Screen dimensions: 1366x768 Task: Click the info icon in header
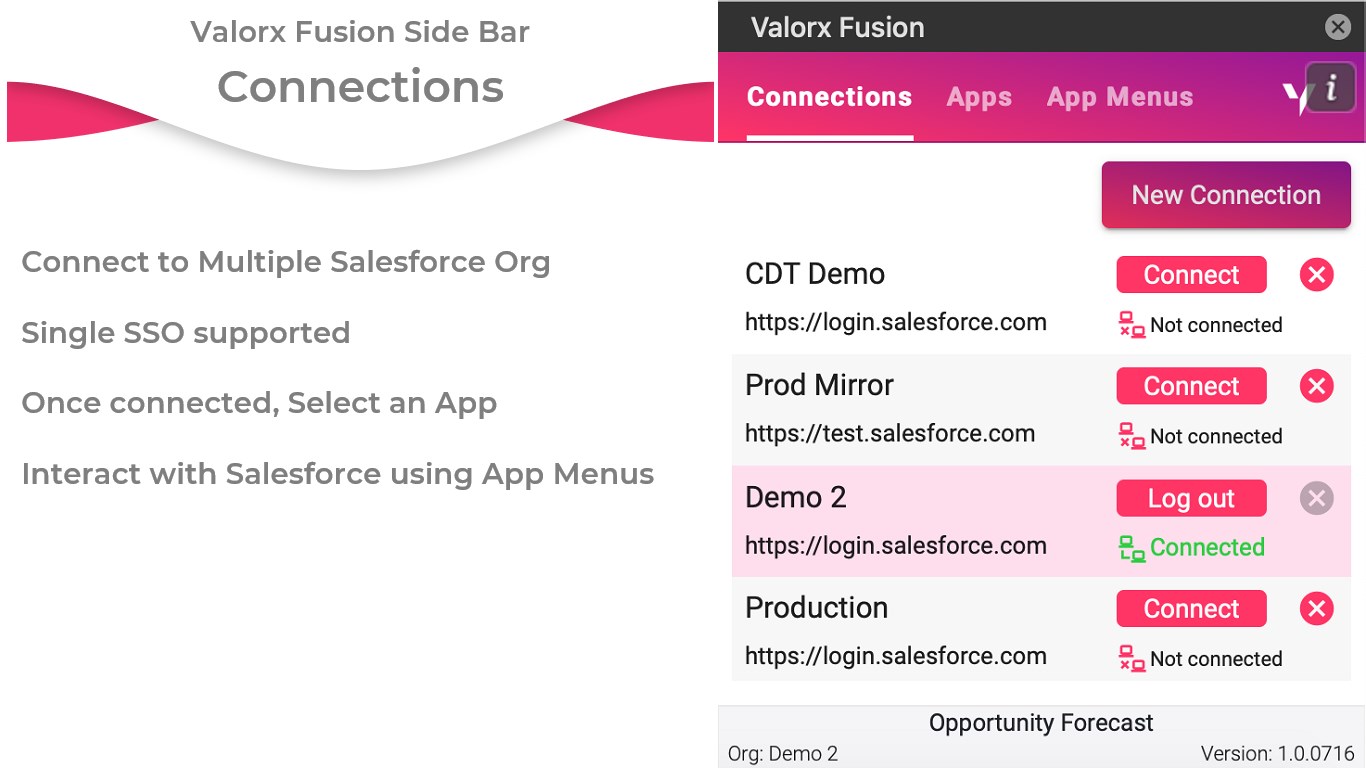[1330, 89]
